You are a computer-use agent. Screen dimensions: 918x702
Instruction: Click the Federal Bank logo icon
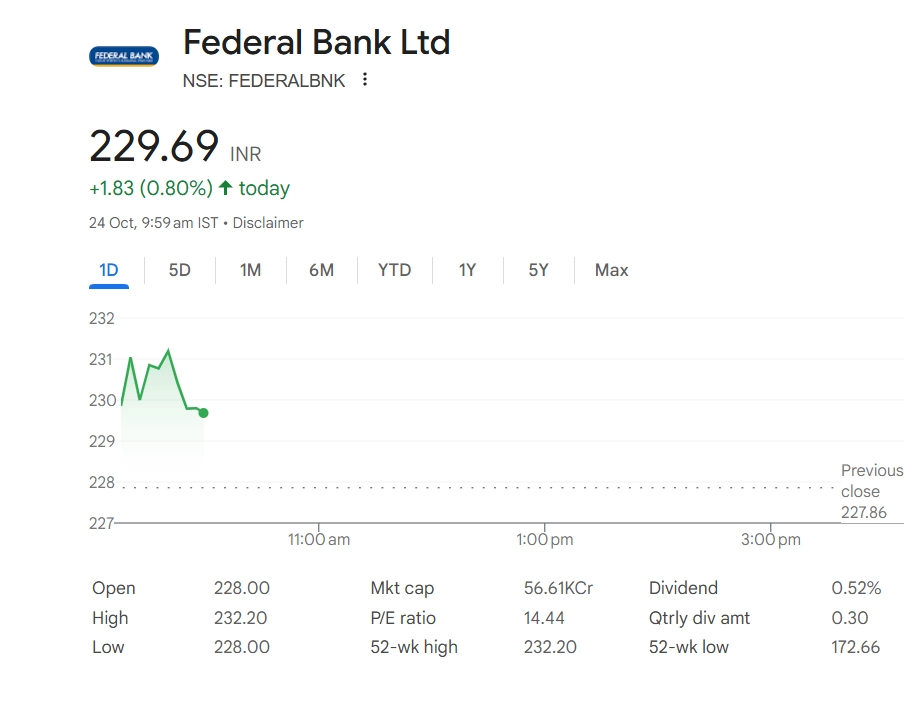coord(124,57)
